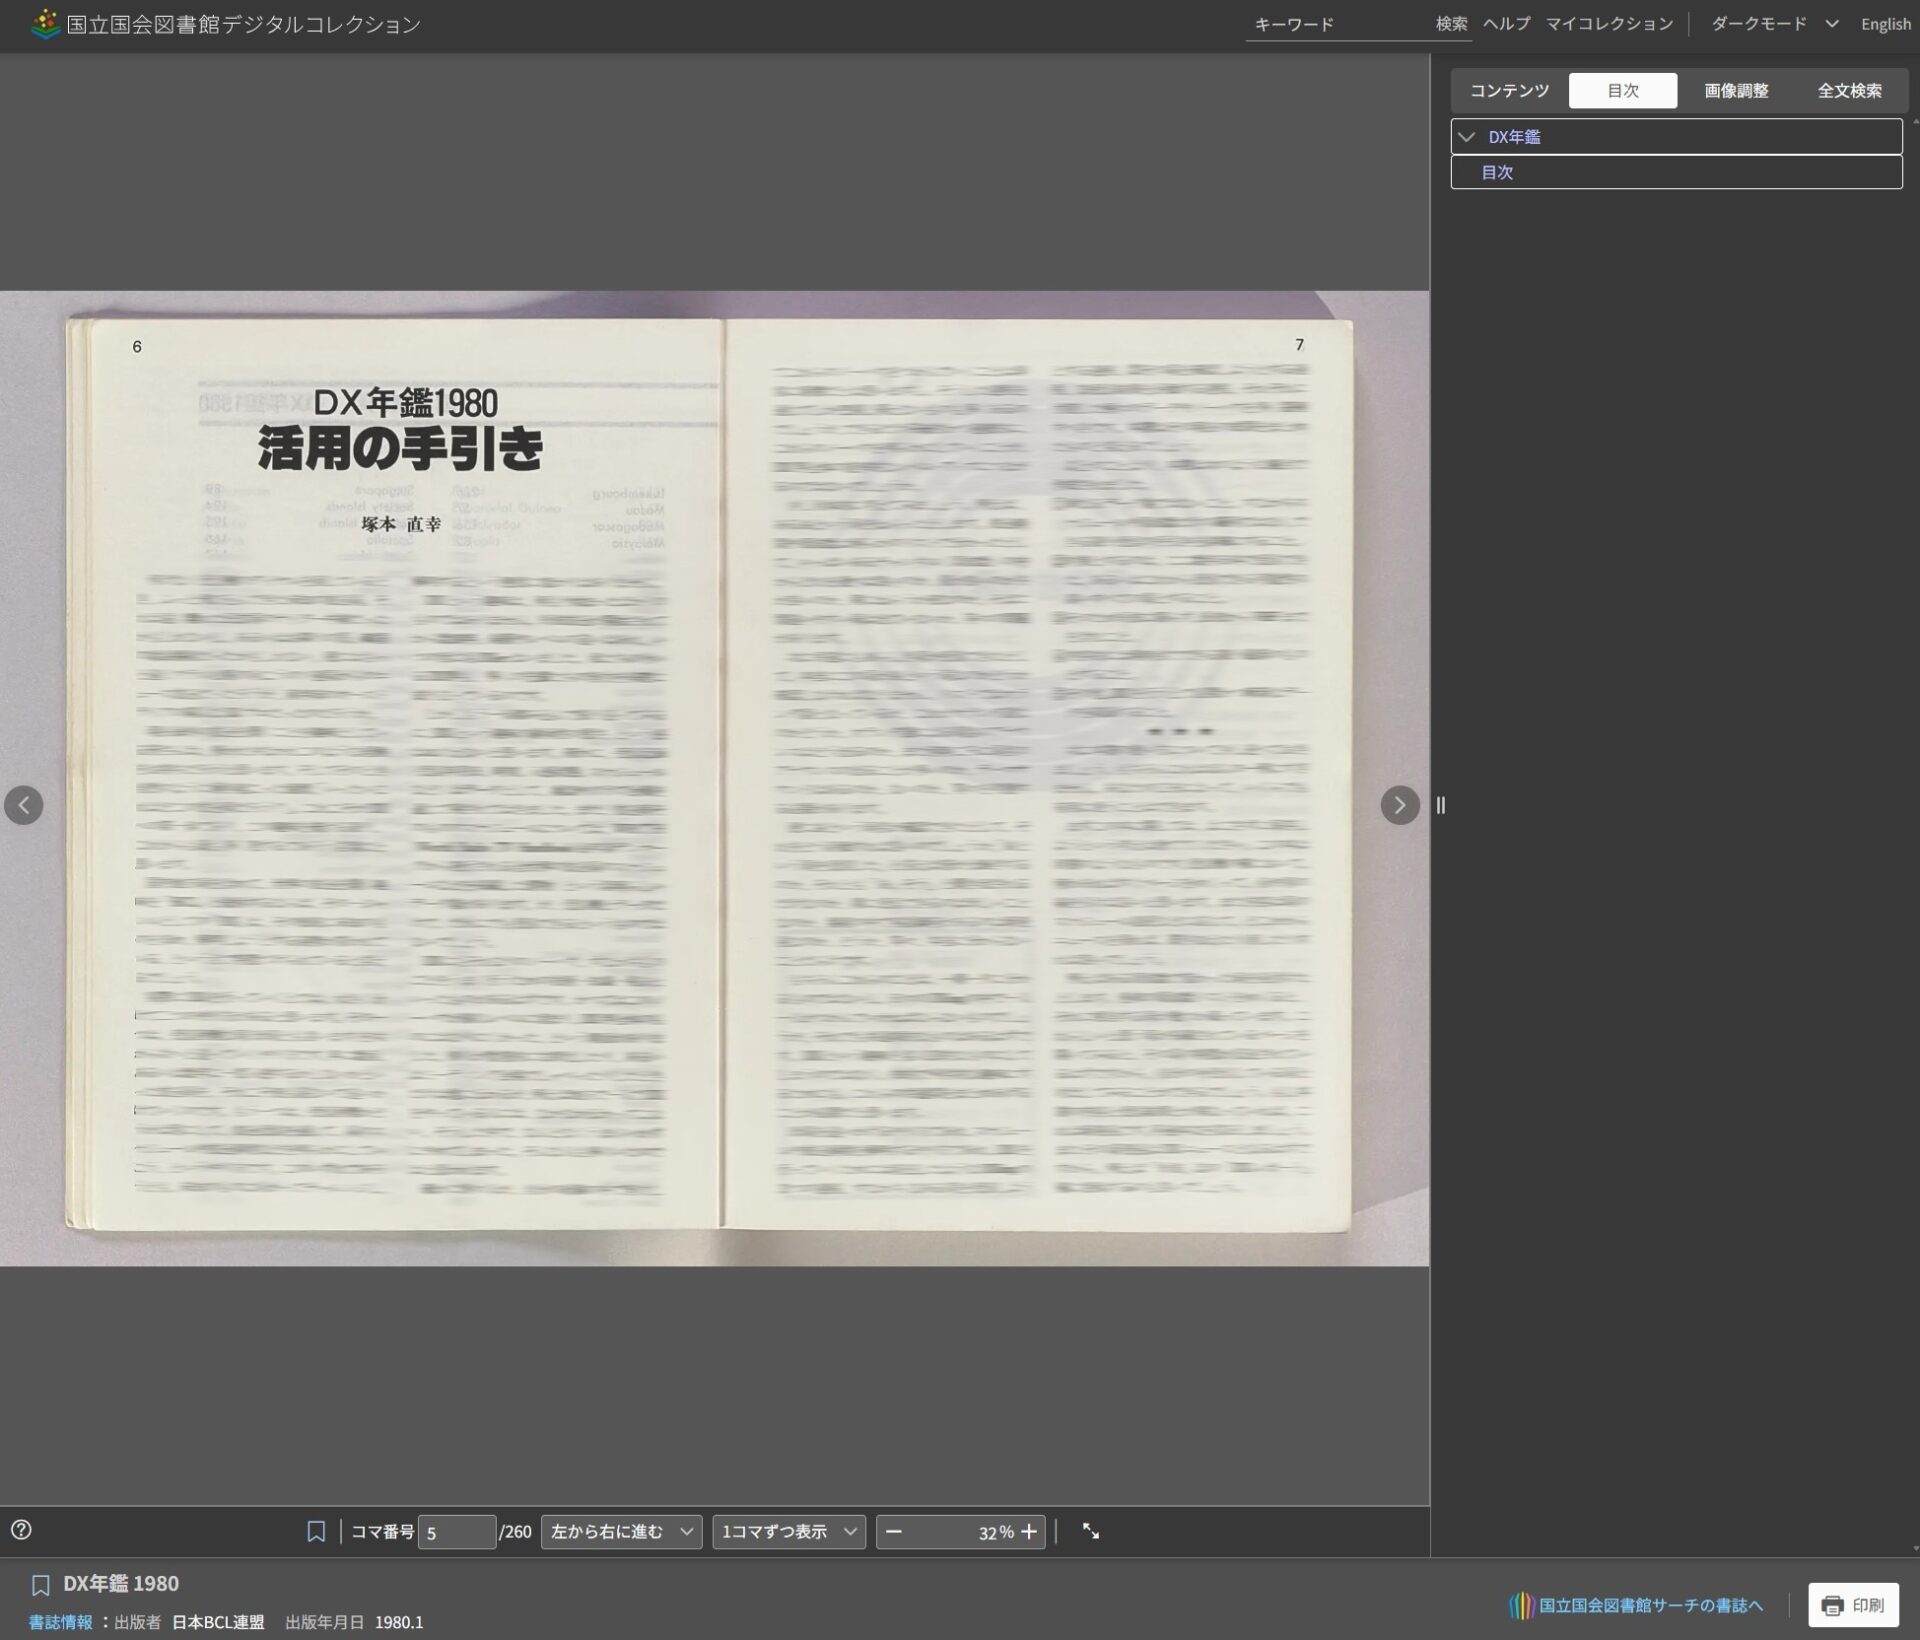Toggle the side panel divider handle
1920x1640 pixels.
coord(1440,805)
